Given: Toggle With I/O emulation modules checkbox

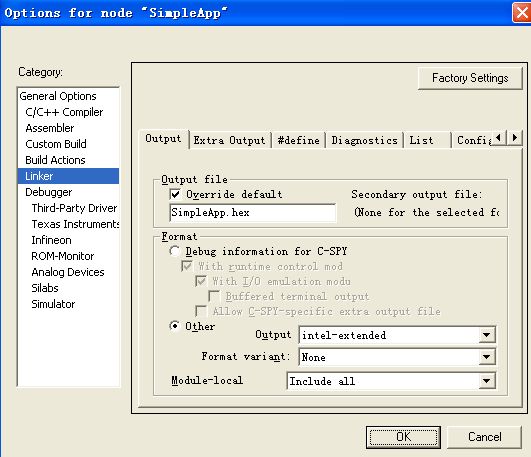Looking at the screenshot, I should tap(201, 281).
